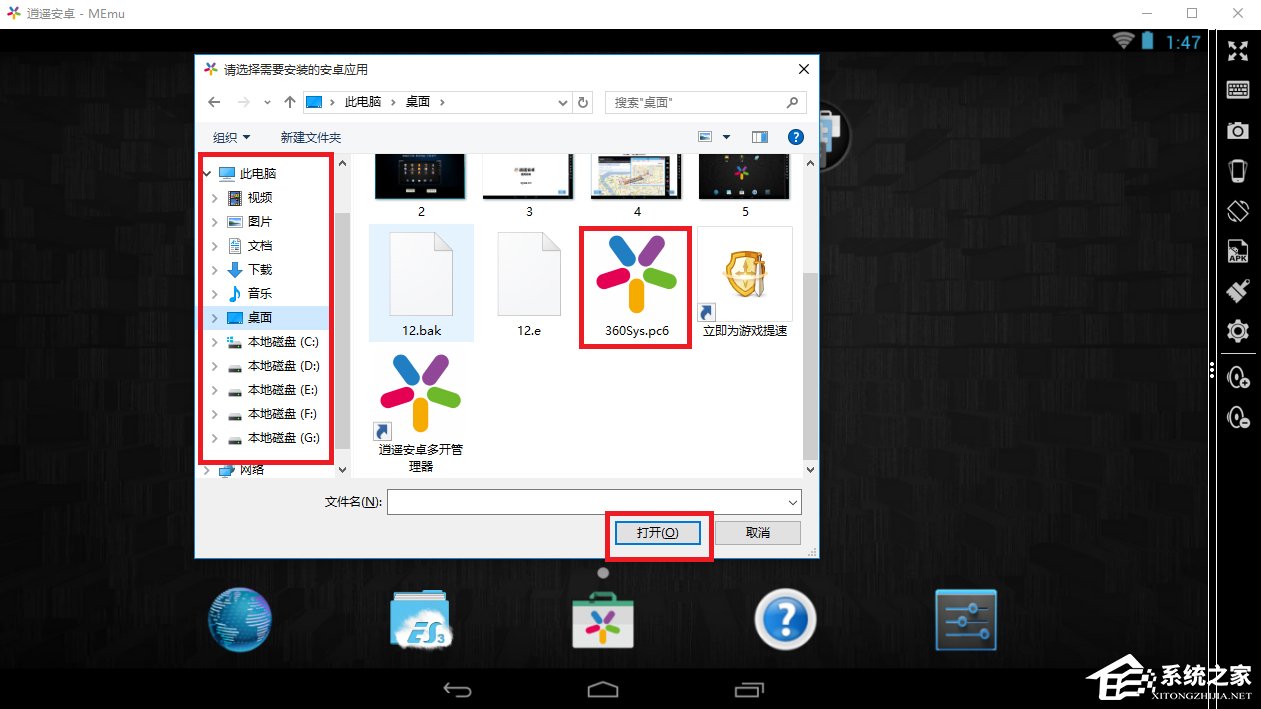1261x709 pixels.
Task: Select 立即为游戏提速 shortcut
Action: (x=745, y=283)
